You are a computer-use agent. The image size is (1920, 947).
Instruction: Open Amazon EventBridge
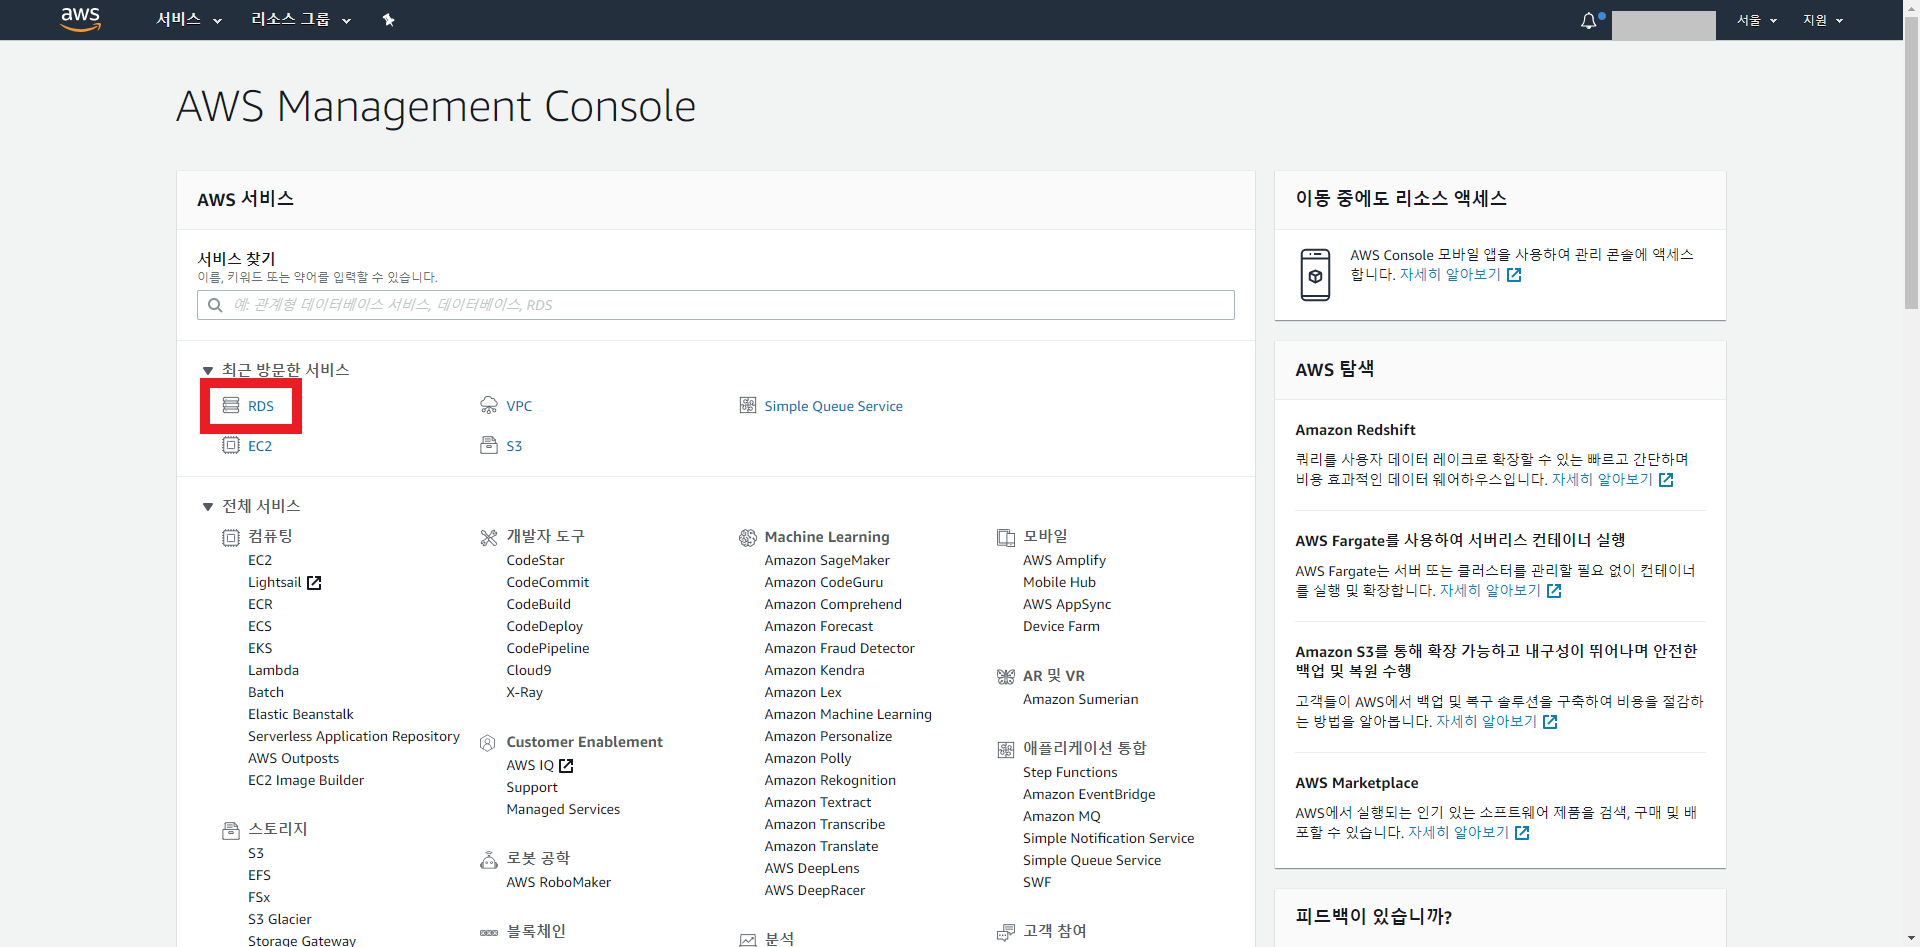[1089, 795]
